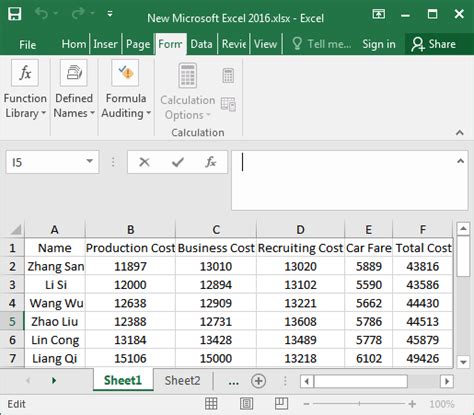This screenshot has width=474, height=415.
Task: Save the workbook with the floppy disk icon
Action: [x=15, y=14]
